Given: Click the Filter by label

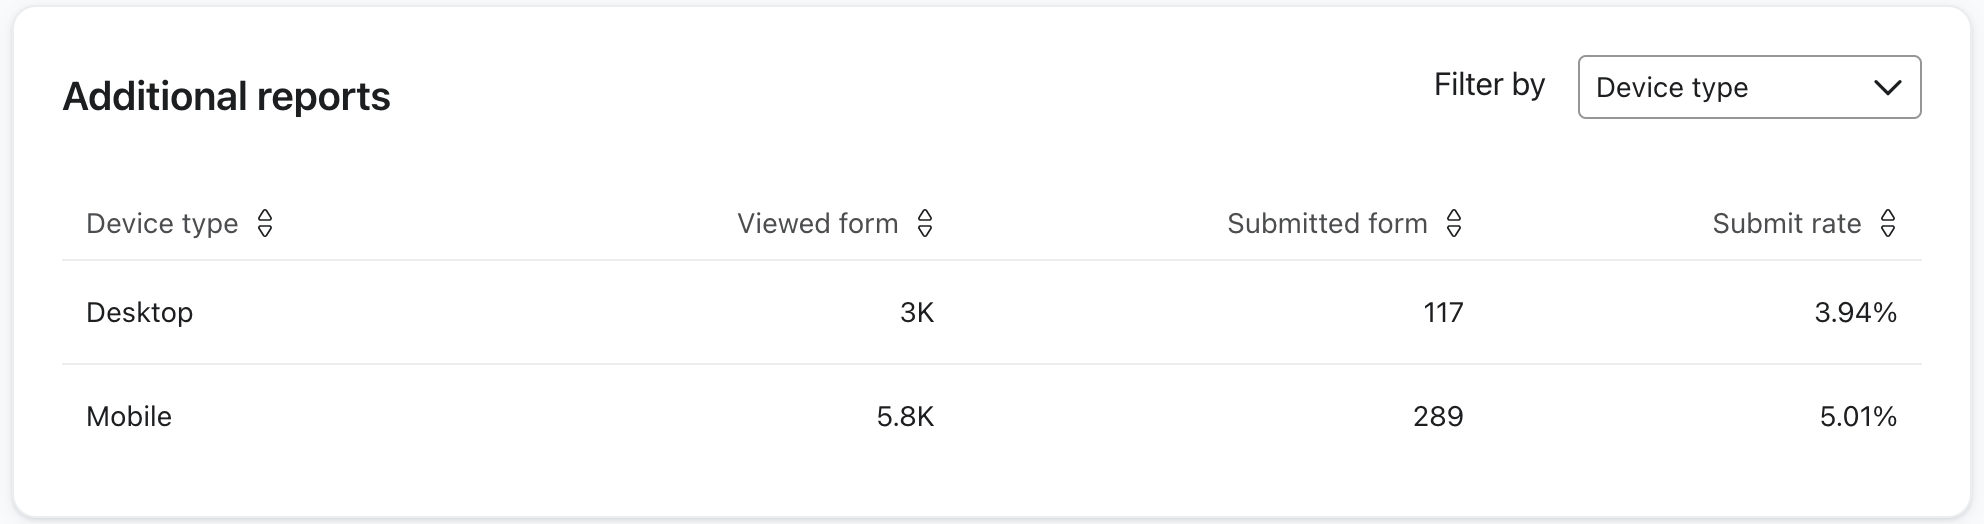Looking at the screenshot, I should pos(1489,85).
